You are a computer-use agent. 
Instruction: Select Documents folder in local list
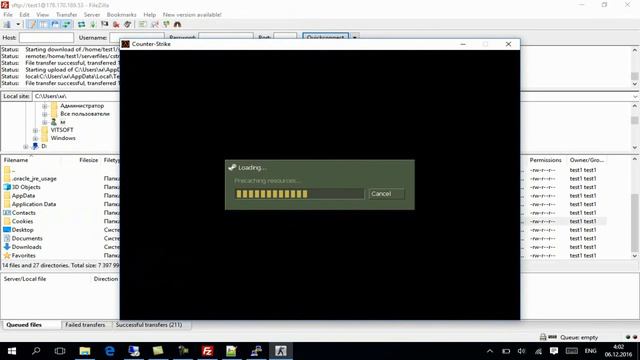tap(27, 238)
